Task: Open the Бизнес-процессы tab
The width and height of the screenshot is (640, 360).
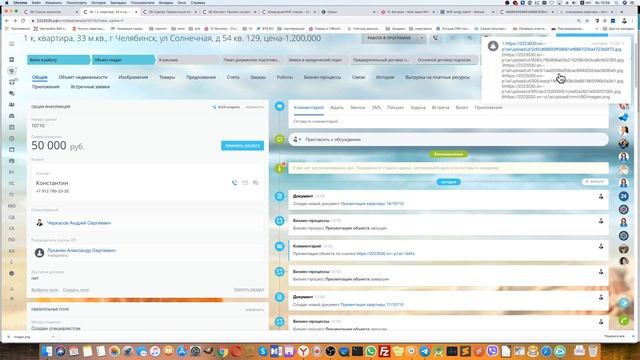Action: pos(322,77)
